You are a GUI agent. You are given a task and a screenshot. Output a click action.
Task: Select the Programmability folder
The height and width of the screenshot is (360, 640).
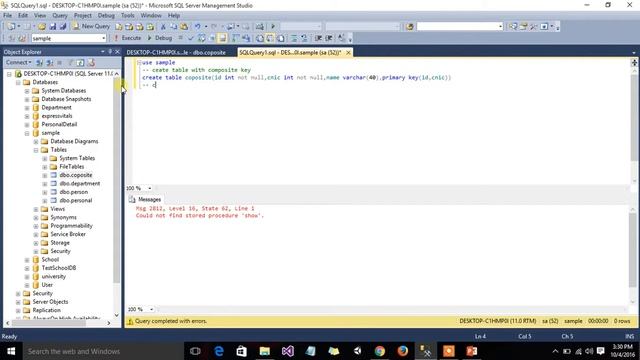click(x=71, y=226)
